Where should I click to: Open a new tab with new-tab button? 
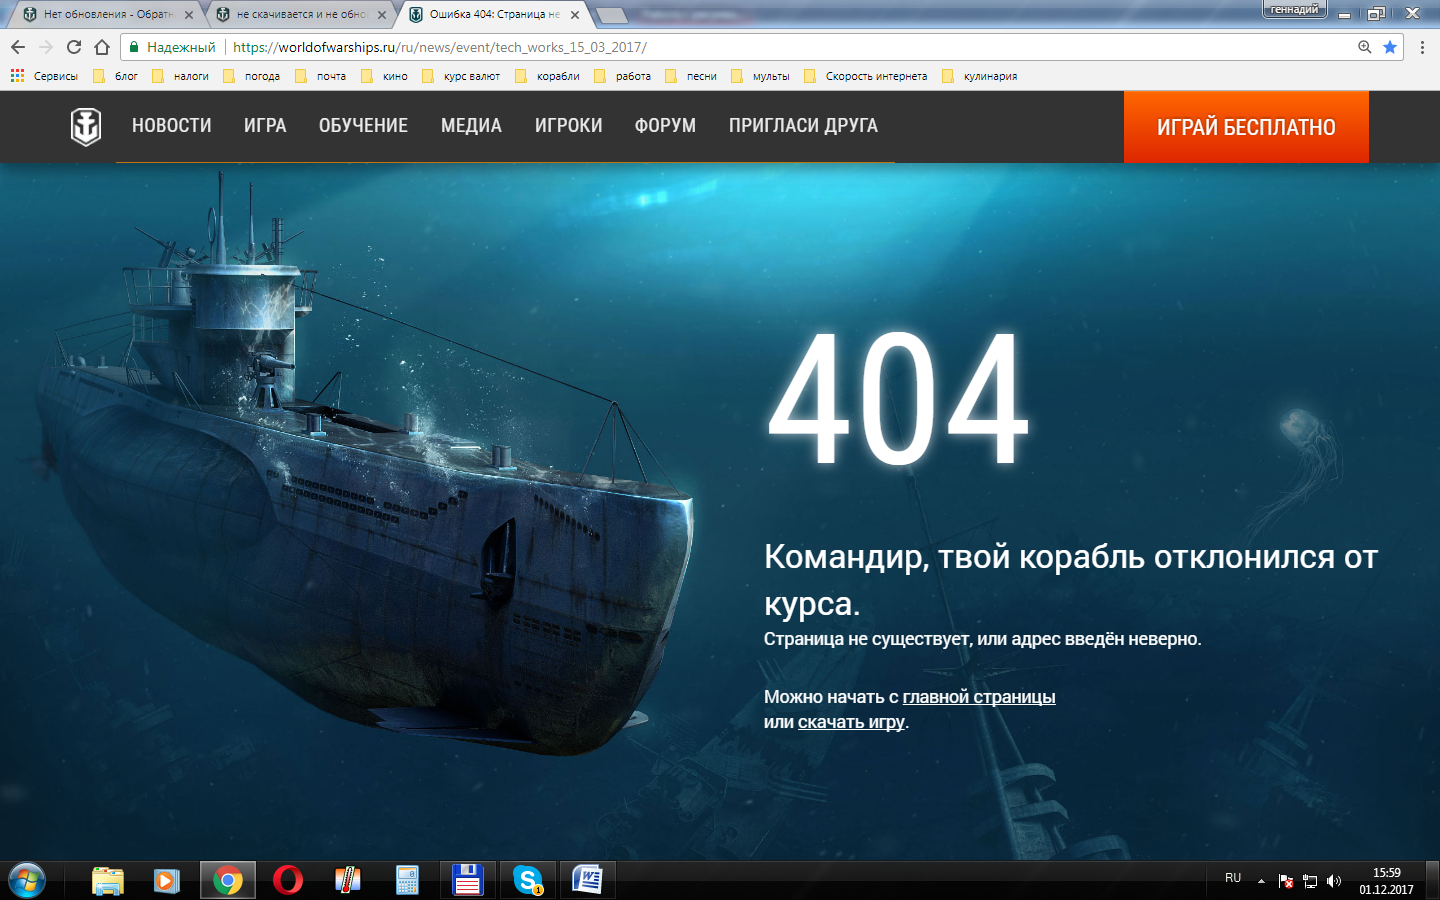point(612,15)
